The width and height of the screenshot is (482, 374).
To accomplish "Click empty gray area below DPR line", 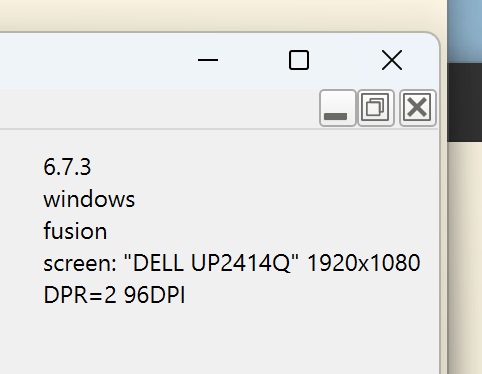I will point(217,340).
